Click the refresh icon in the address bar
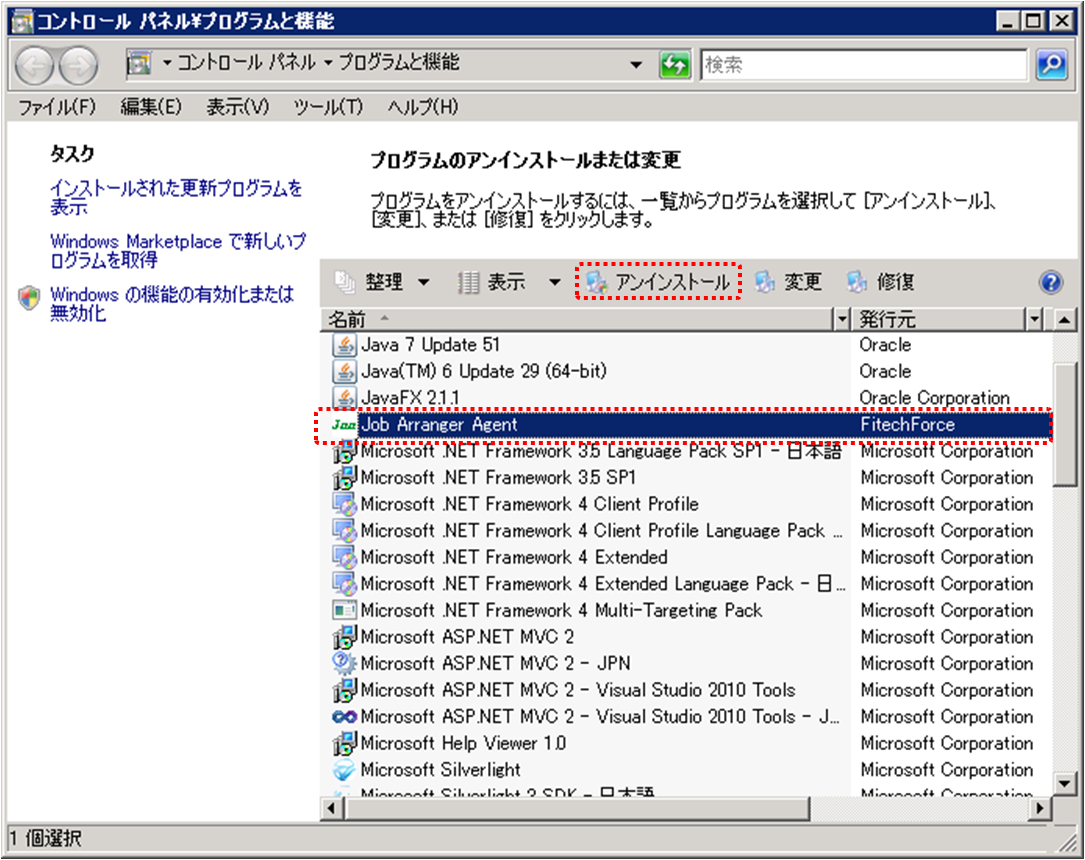 click(673, 64)
